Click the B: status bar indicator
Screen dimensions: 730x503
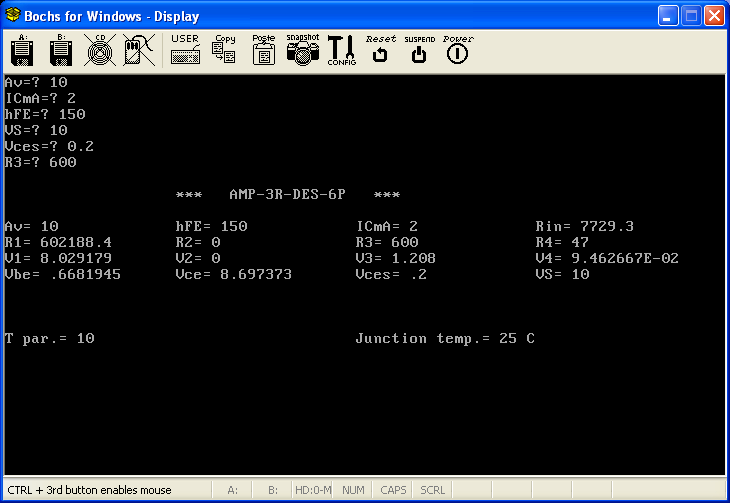pos(273,490)
